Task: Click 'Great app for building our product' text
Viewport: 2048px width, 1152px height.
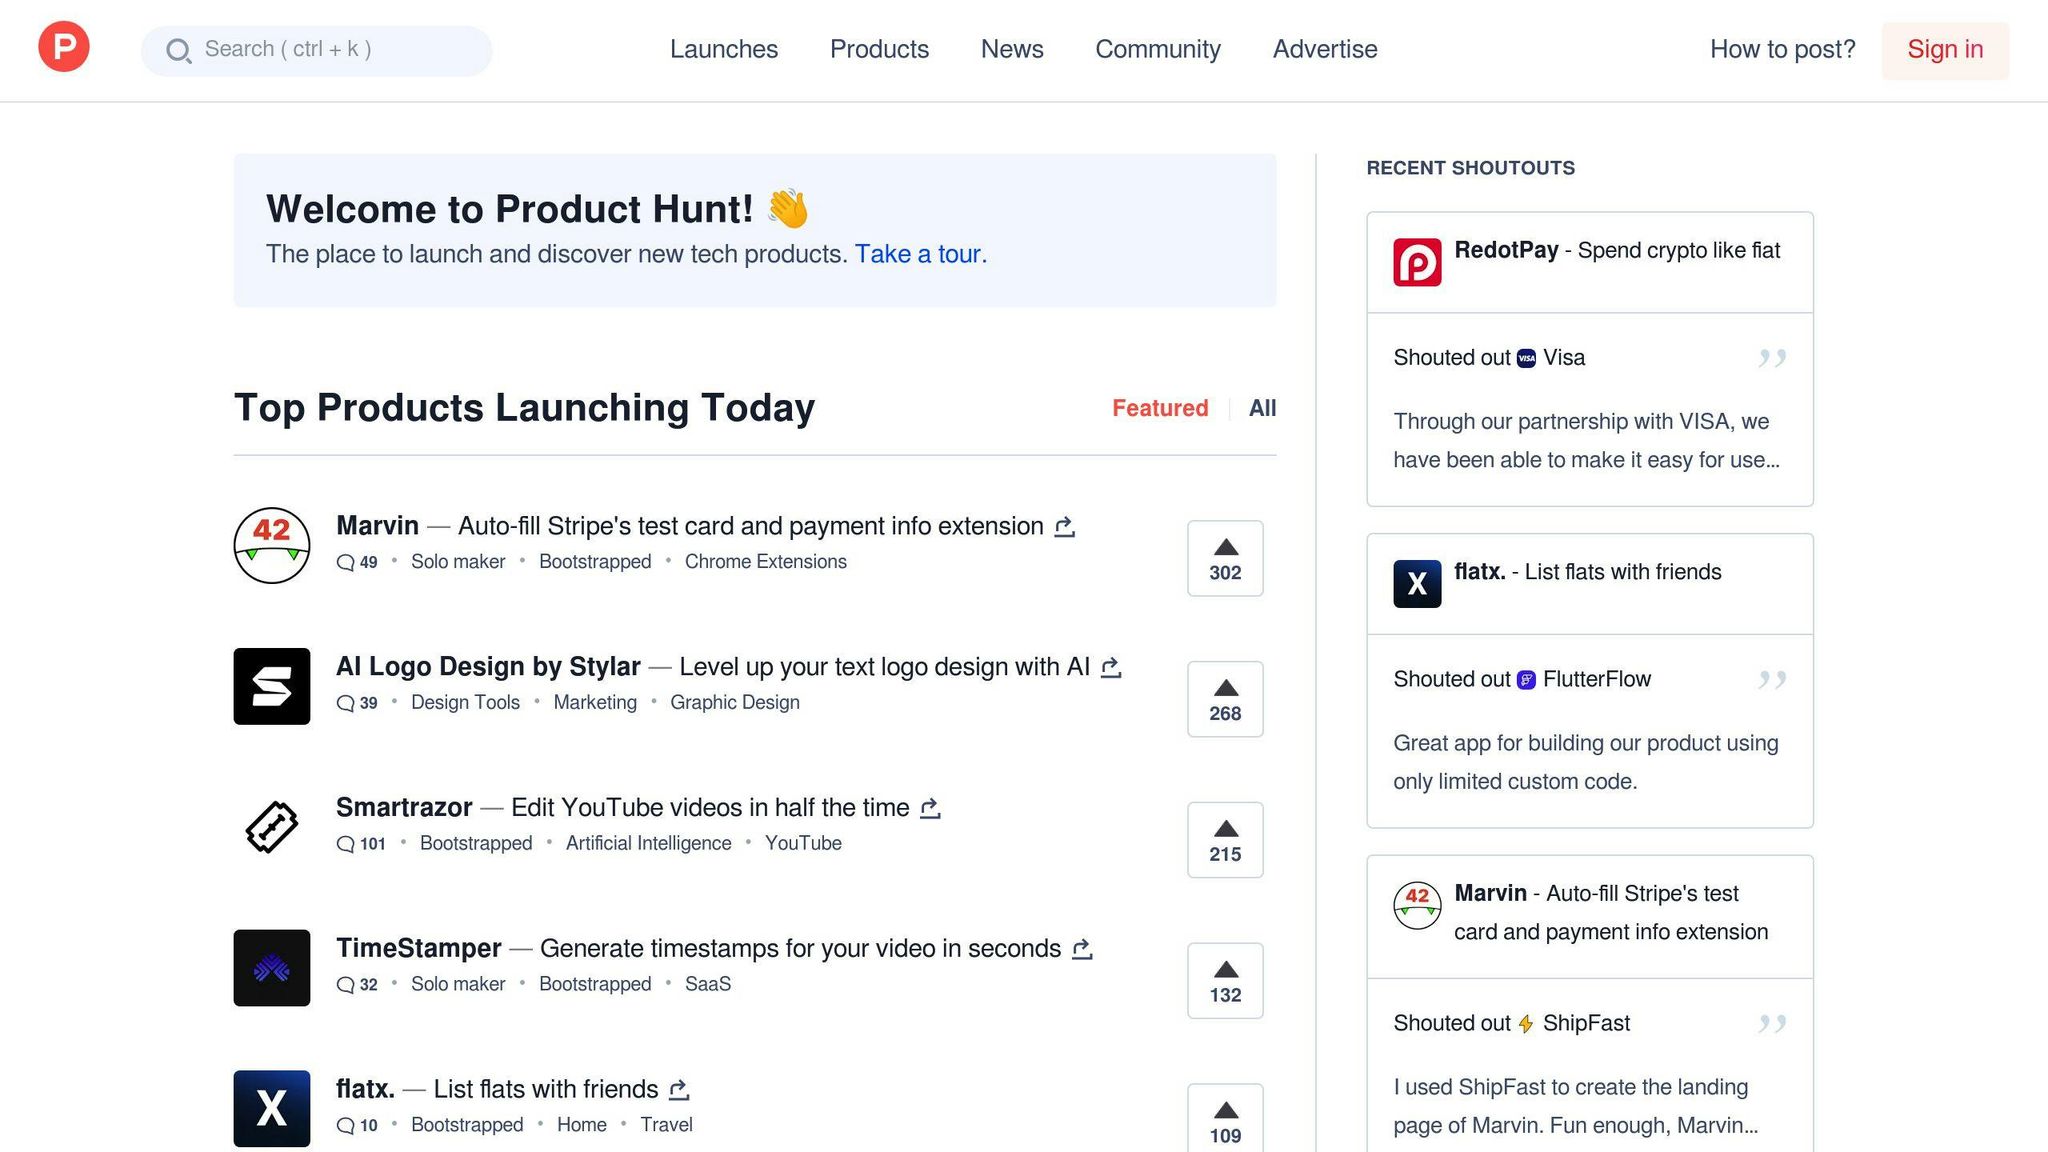Action: (1586, 763)
